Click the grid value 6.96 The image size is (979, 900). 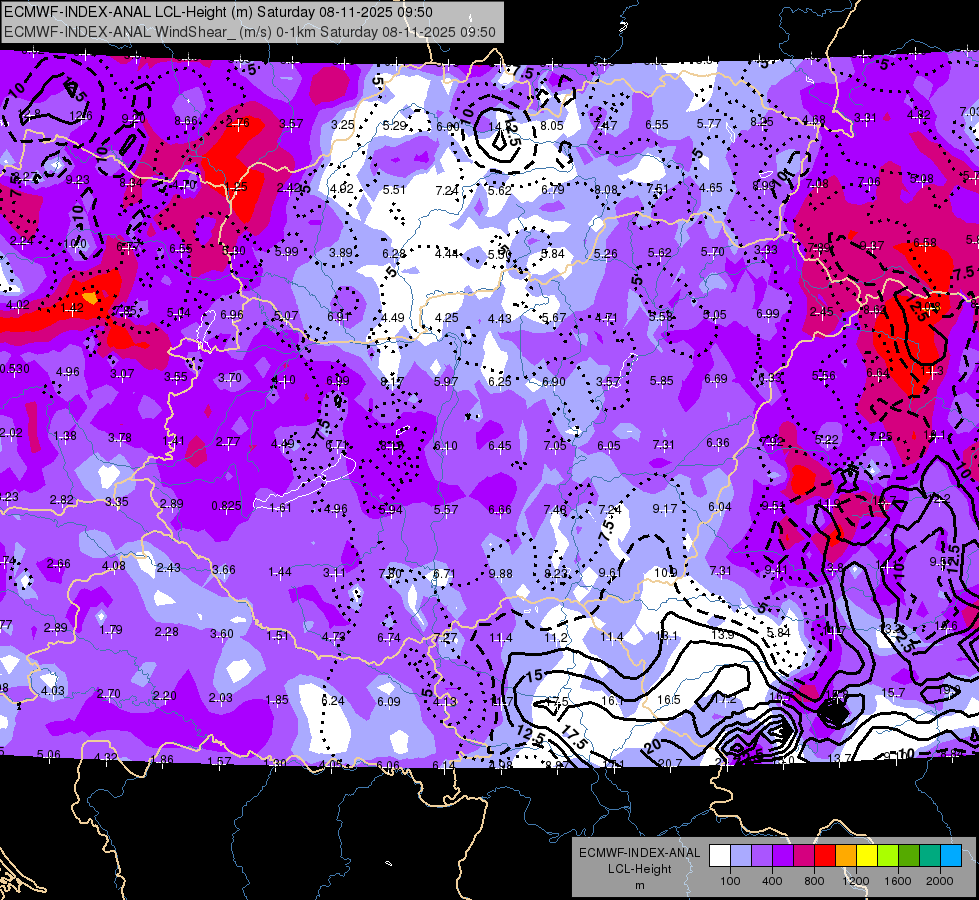(x=232, y=314)
